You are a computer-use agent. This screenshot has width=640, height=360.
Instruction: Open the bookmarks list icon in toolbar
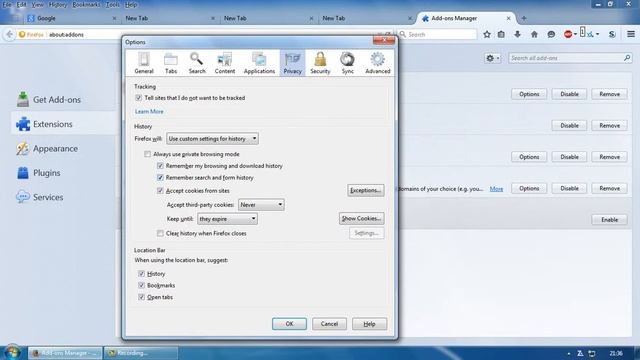click(x=501, y=35)
